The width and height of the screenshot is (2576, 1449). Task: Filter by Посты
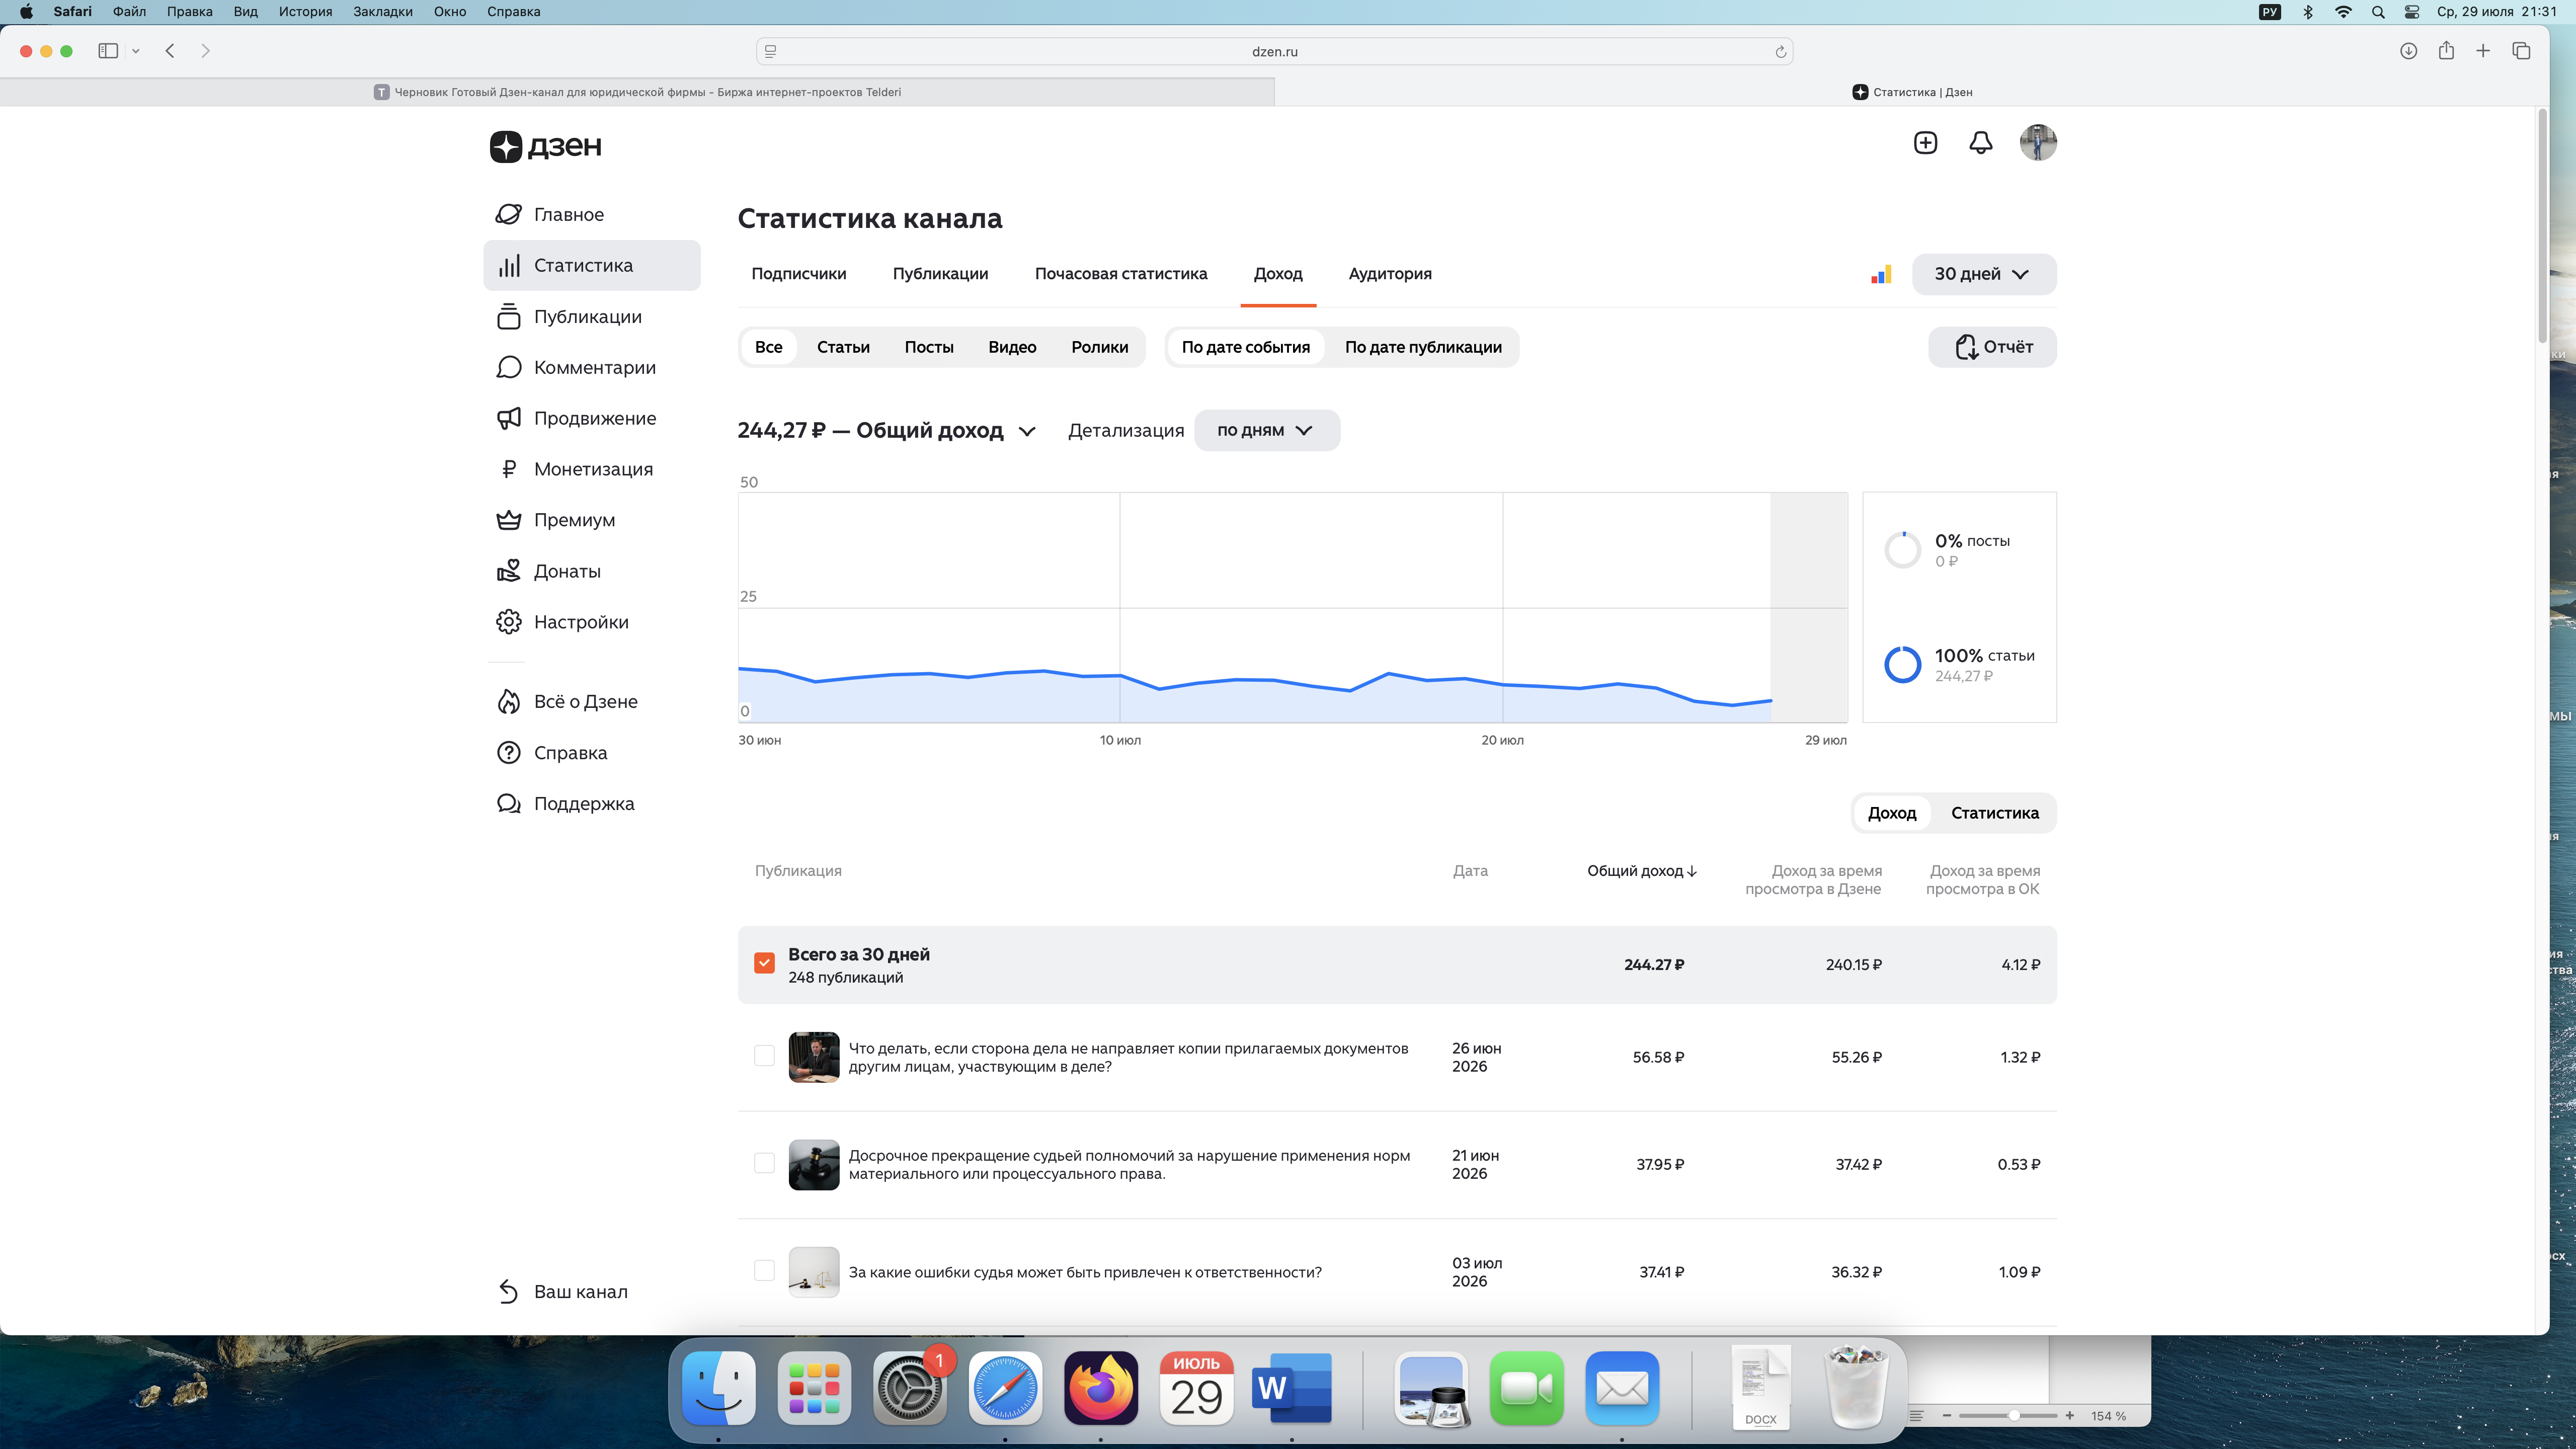click(929, 347)
